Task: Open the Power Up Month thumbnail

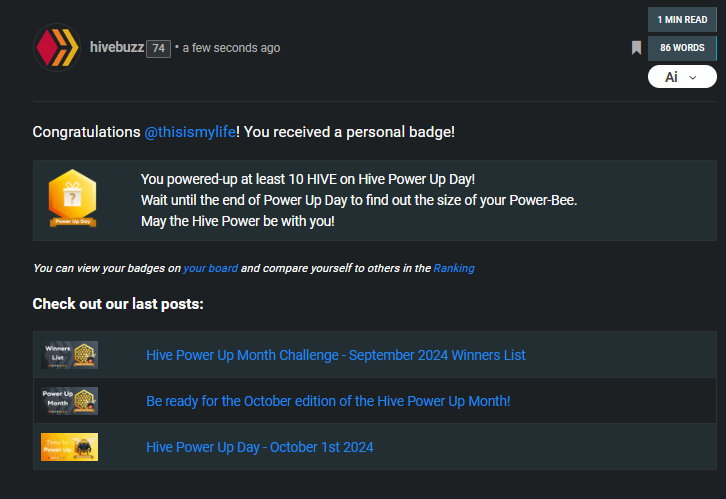Action: click(69, 401)
